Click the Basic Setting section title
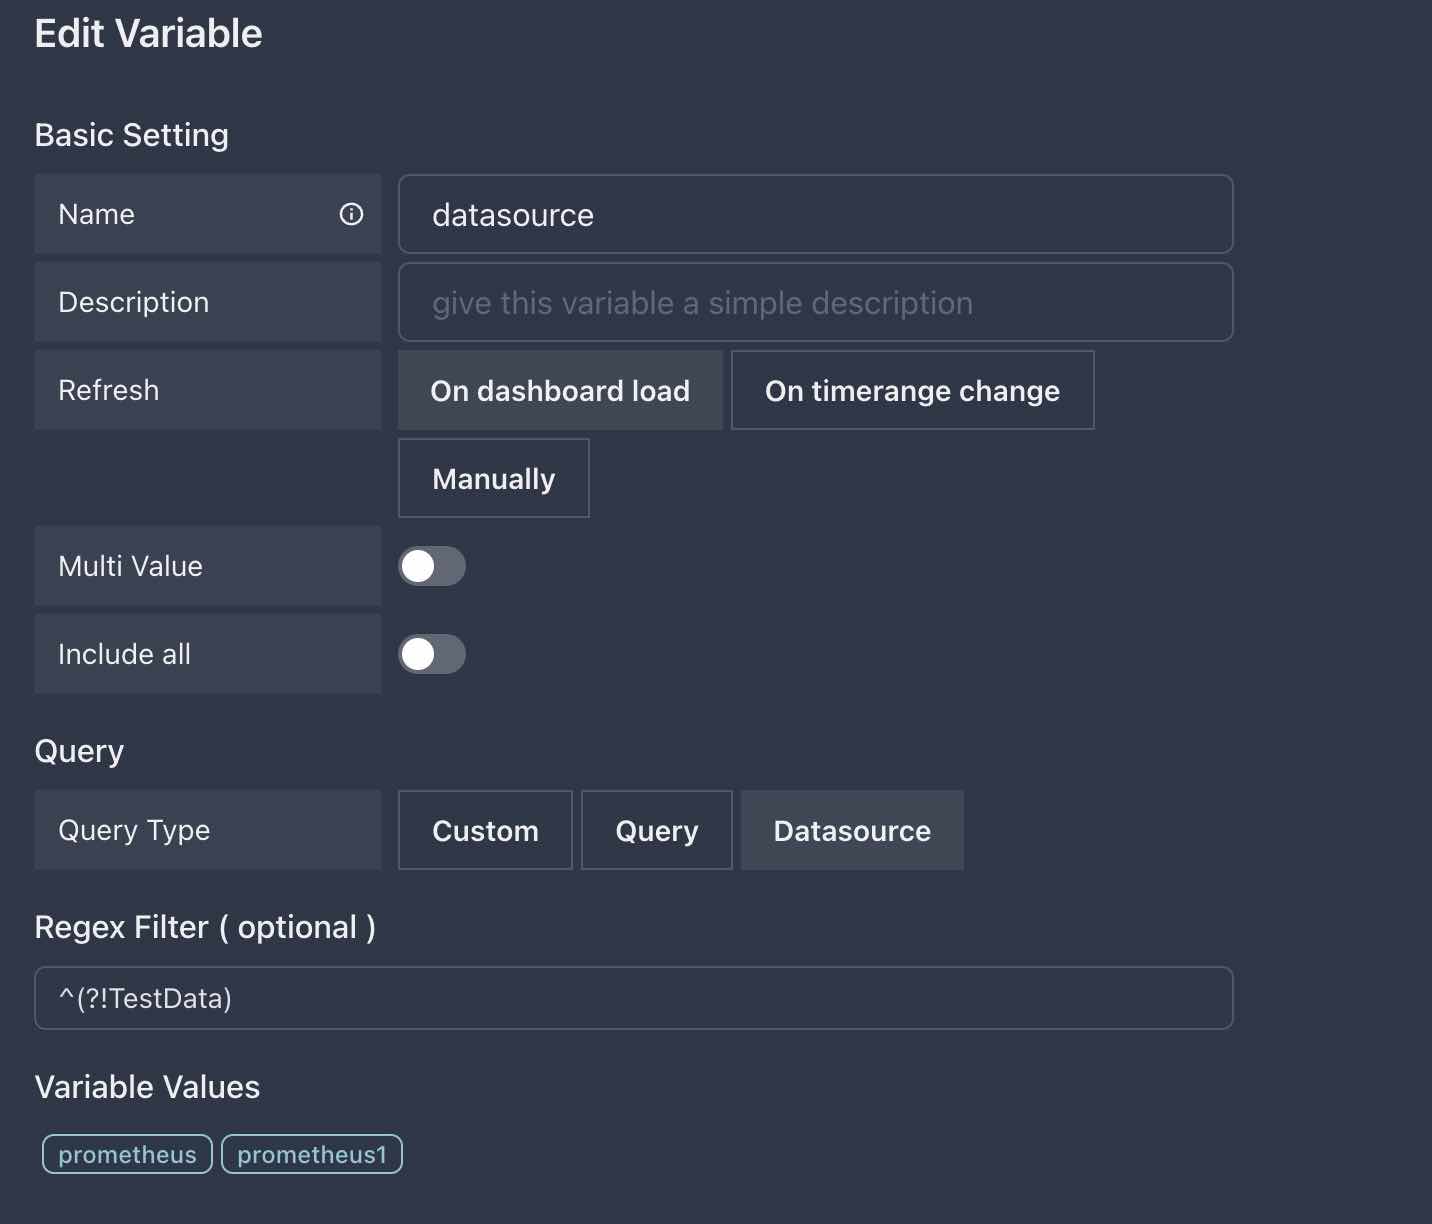Image resolution: width=1432 pixels, height=1224 pixels. (x=132, y=135)
